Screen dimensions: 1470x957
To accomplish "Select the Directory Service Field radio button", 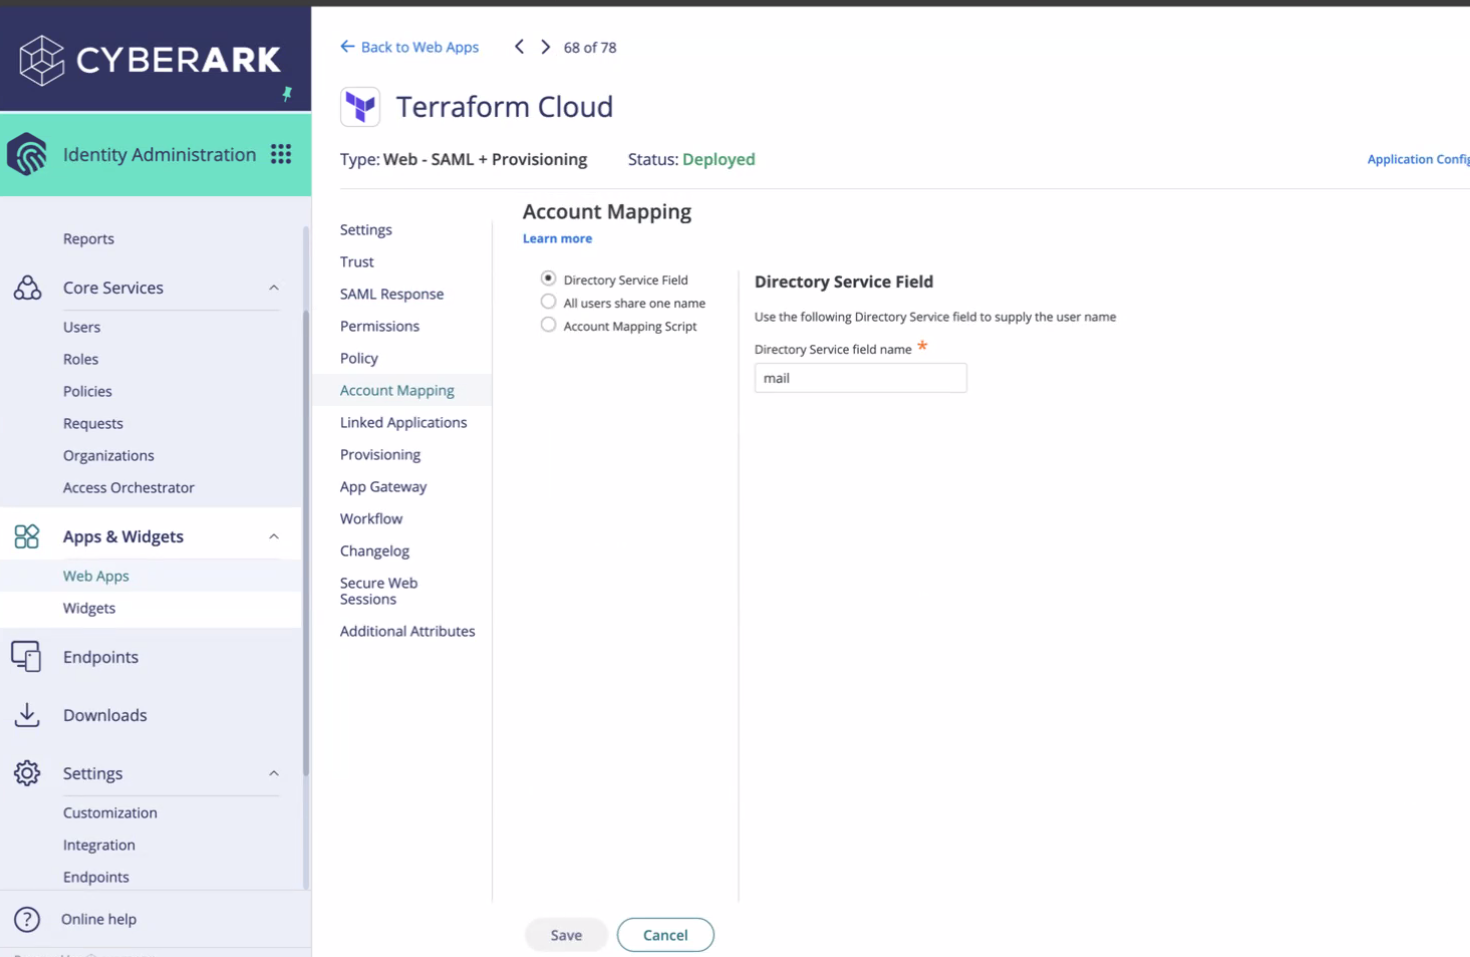I will tap(548, 279).
